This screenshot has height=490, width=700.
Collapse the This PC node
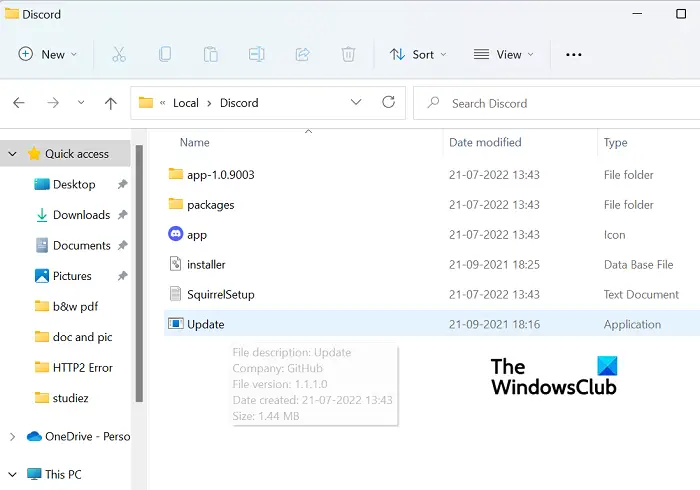click(x=12, y=474)
